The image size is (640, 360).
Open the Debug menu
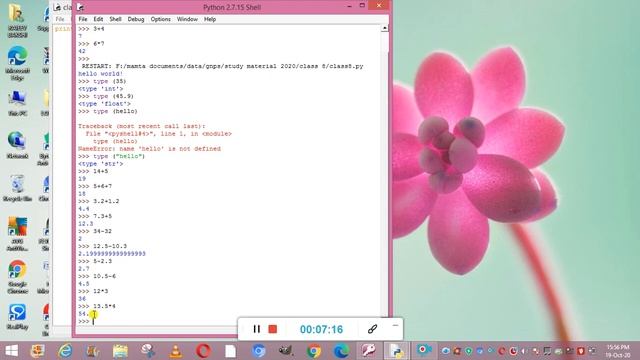(136, 19)
